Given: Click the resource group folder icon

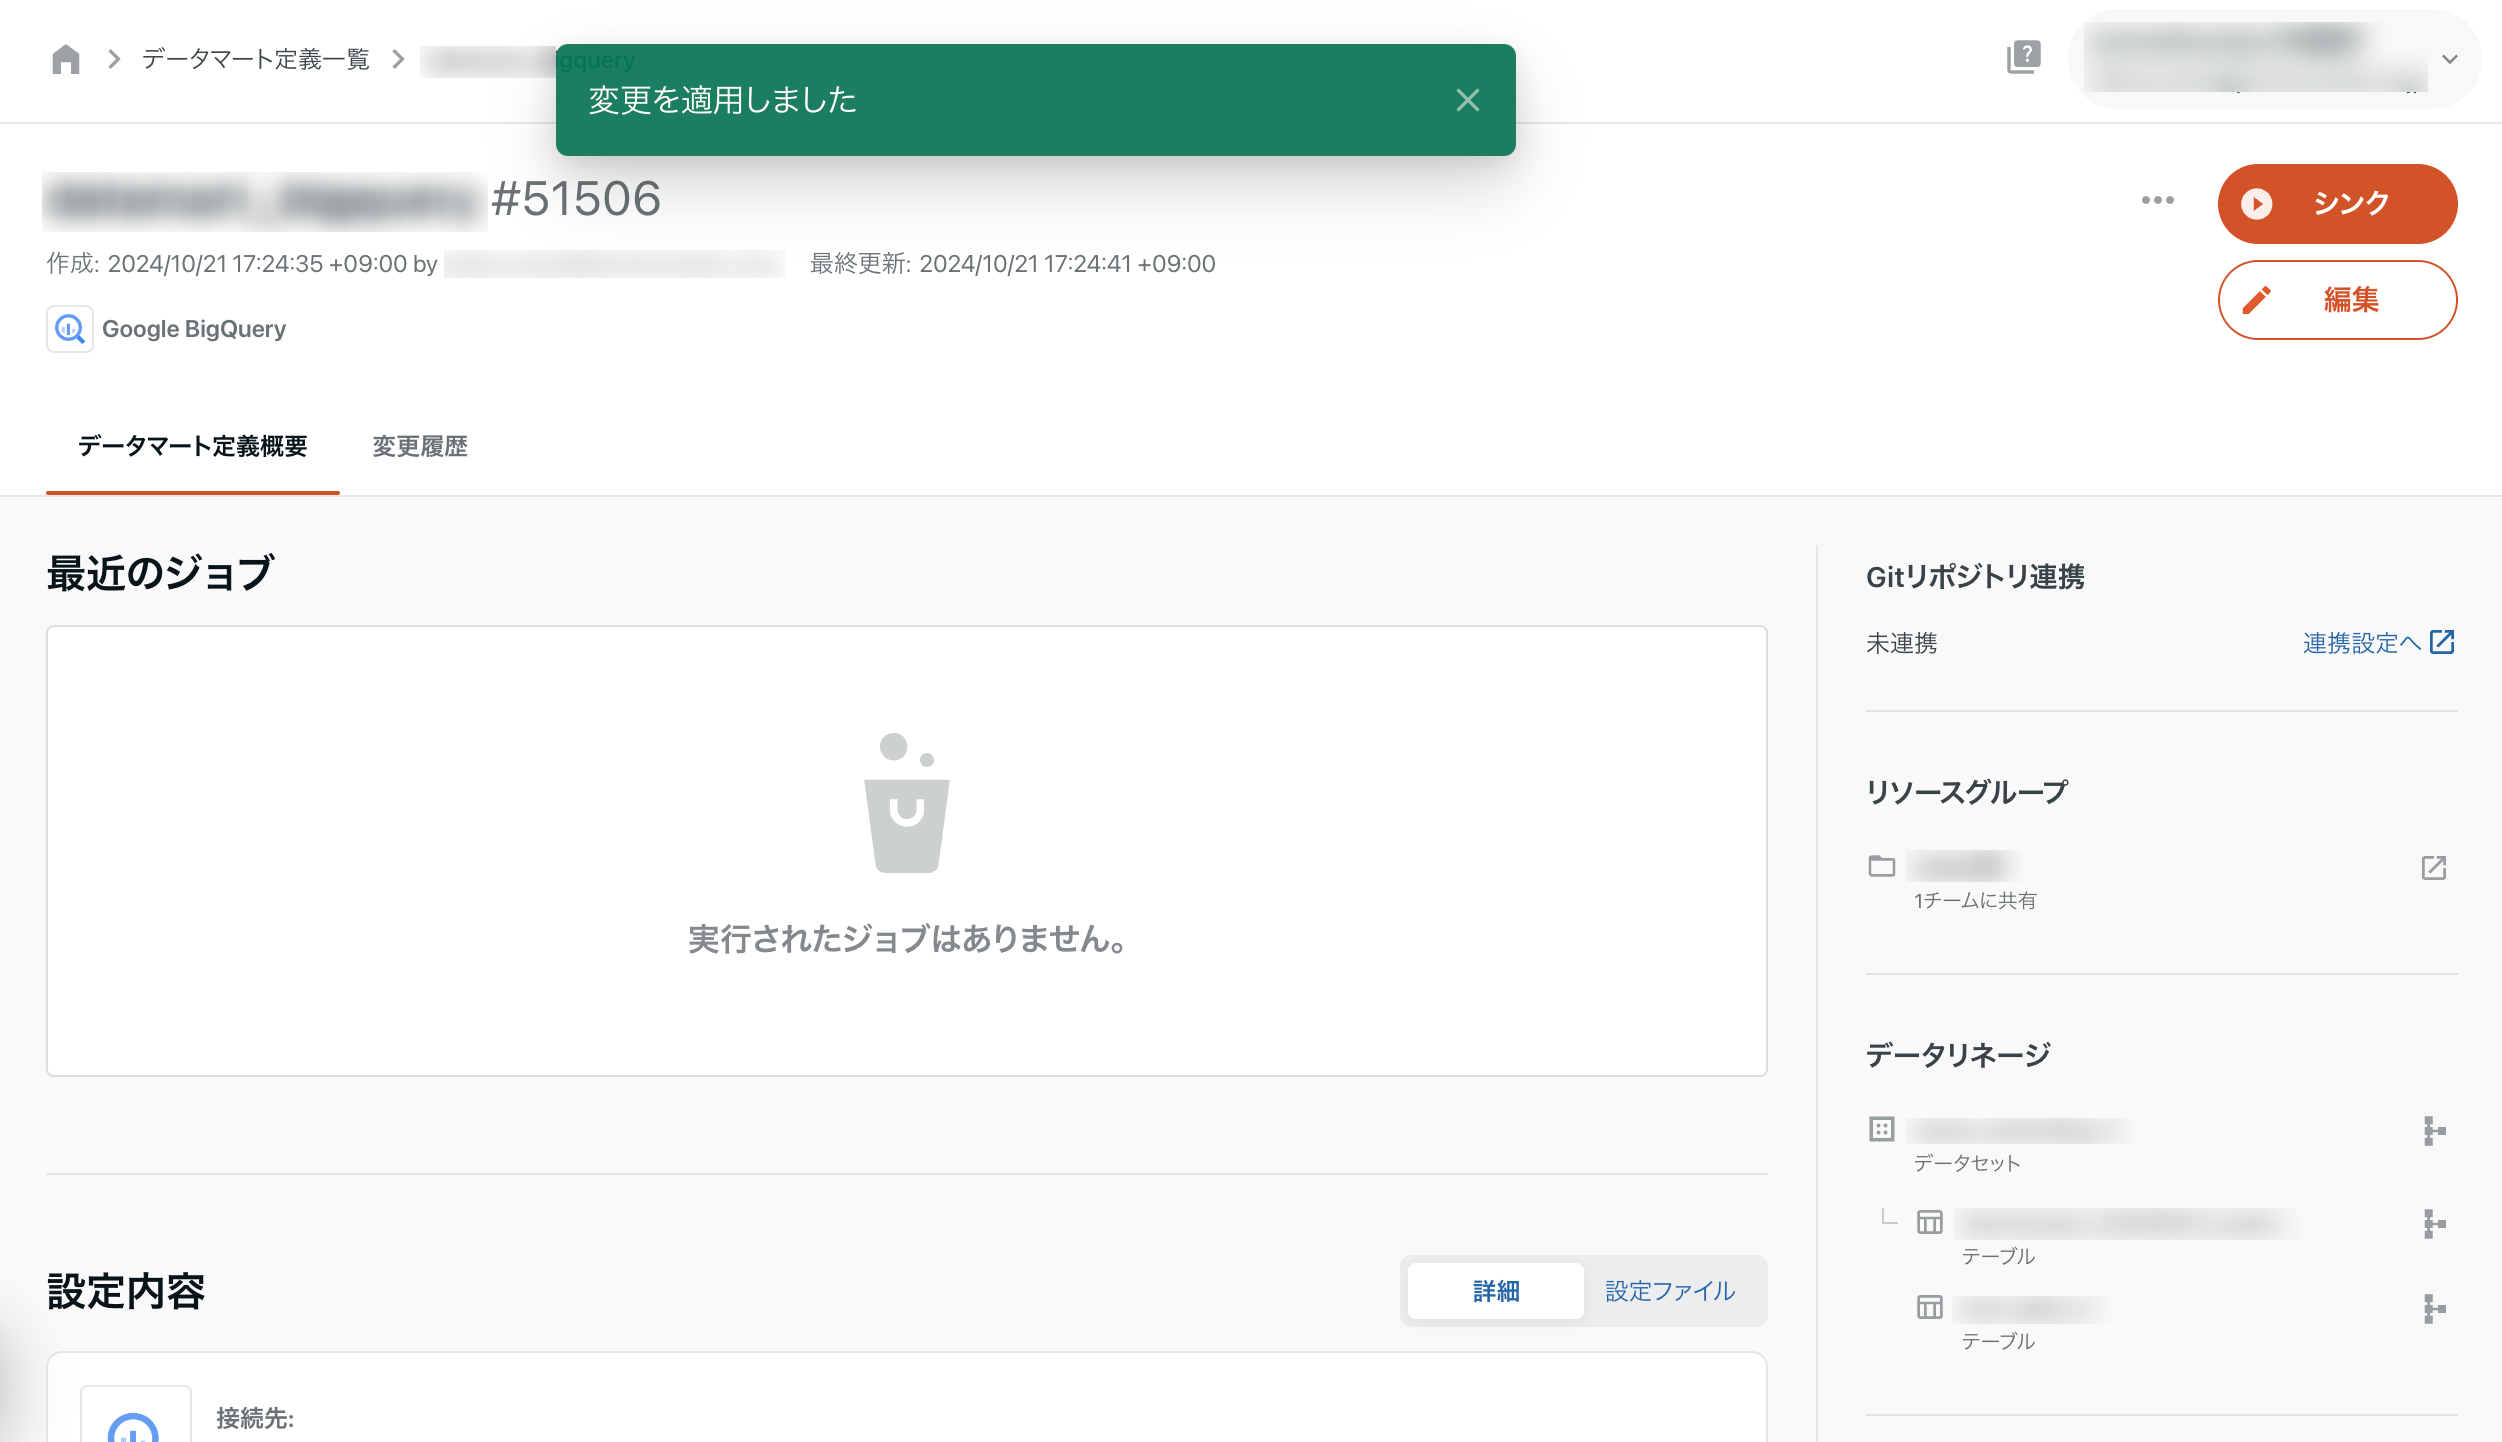Looking at the screenshot, I should click(1882, 865).
